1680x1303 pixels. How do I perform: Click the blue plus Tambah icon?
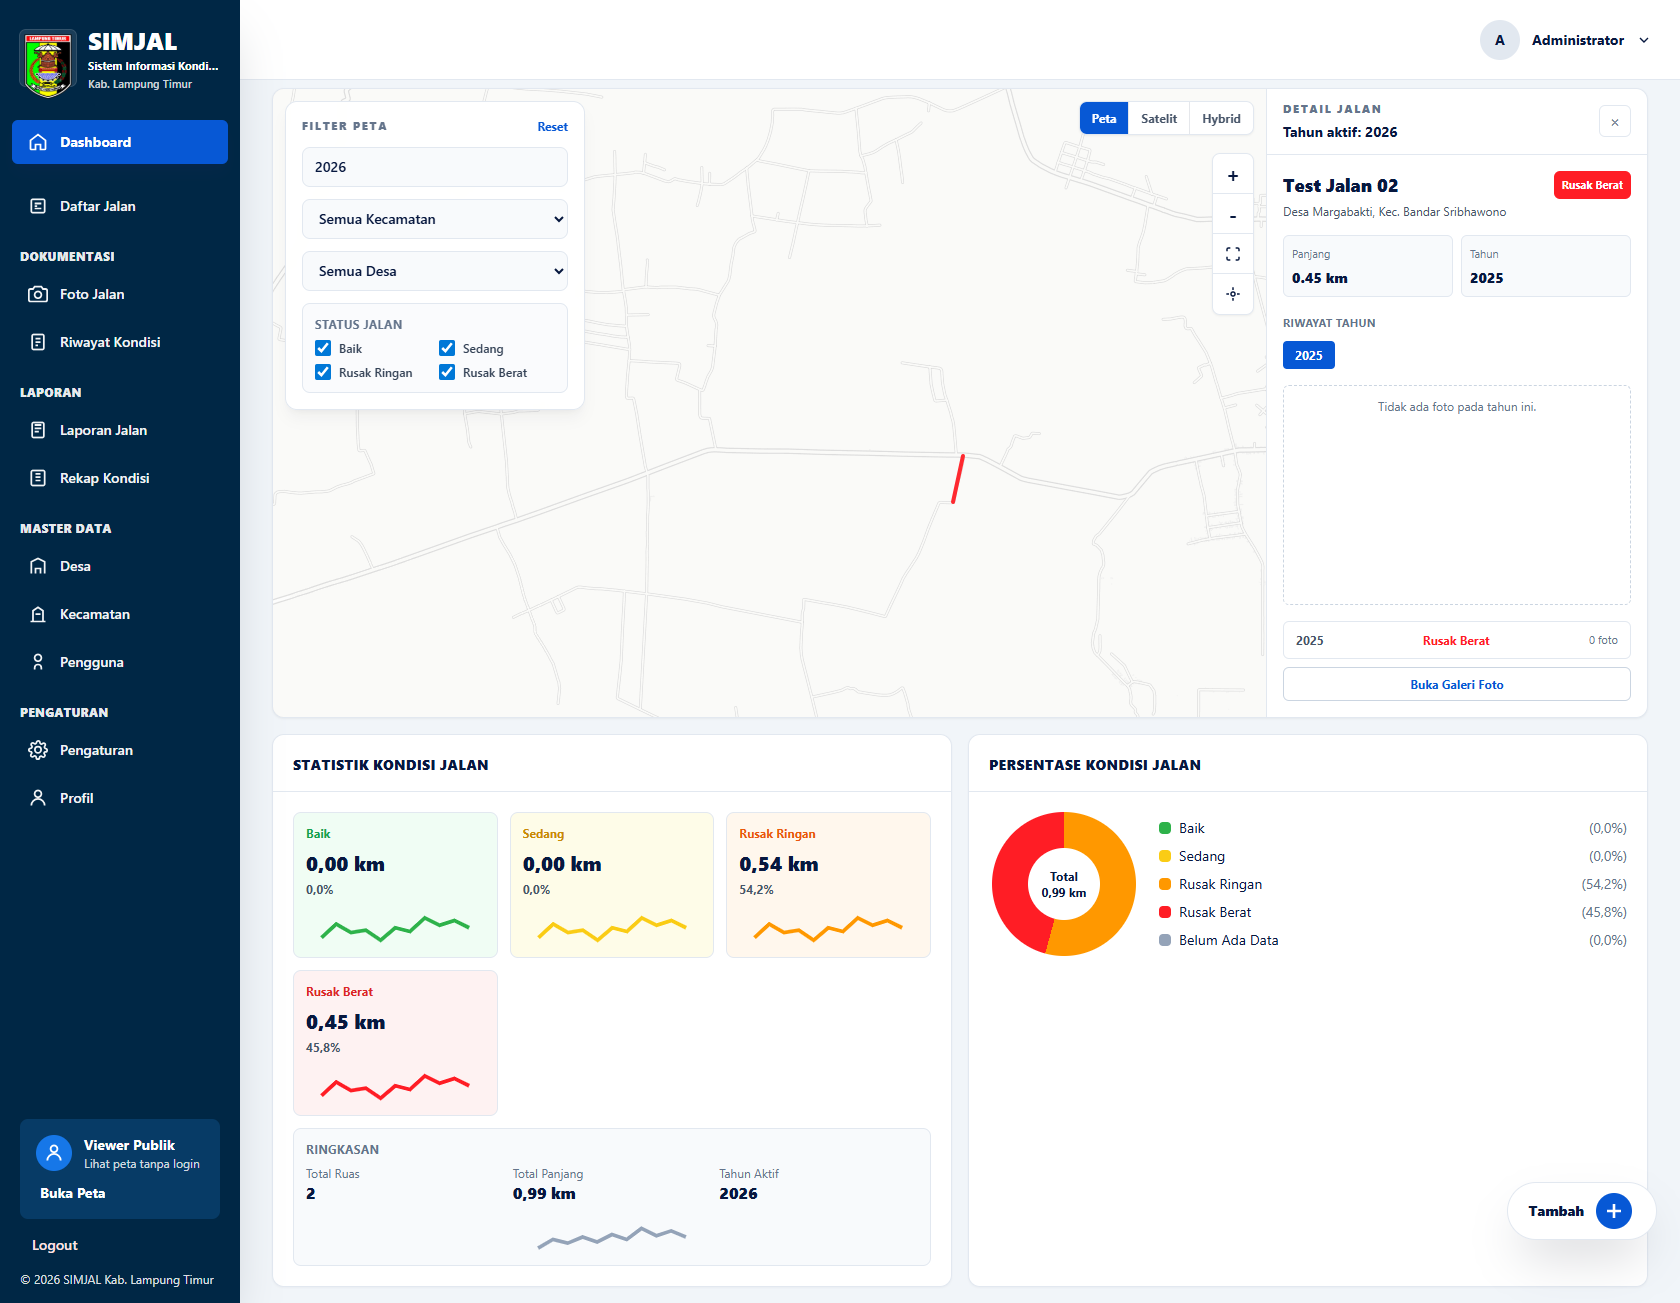(x=1613, y=1211)
